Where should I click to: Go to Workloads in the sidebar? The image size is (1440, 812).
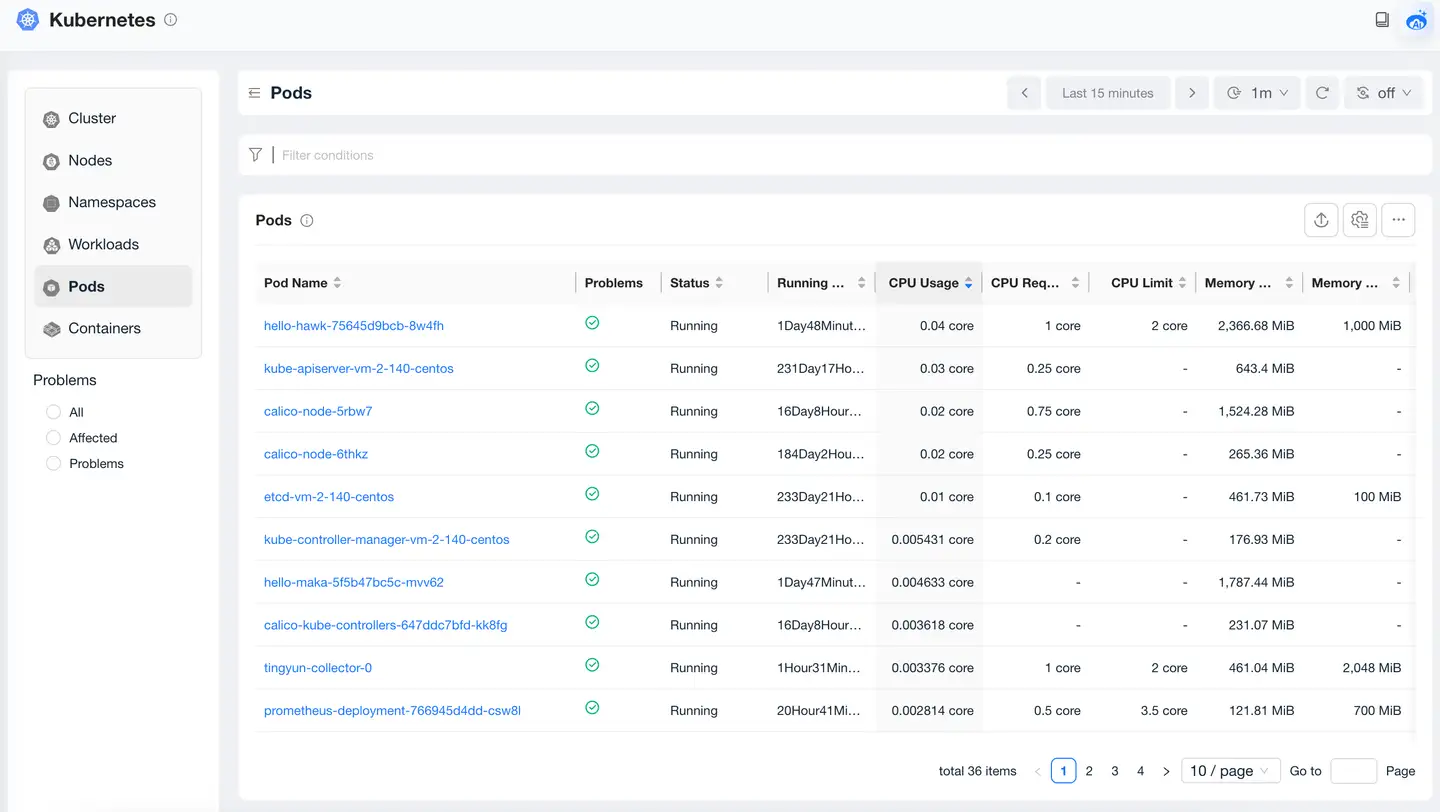103,245
